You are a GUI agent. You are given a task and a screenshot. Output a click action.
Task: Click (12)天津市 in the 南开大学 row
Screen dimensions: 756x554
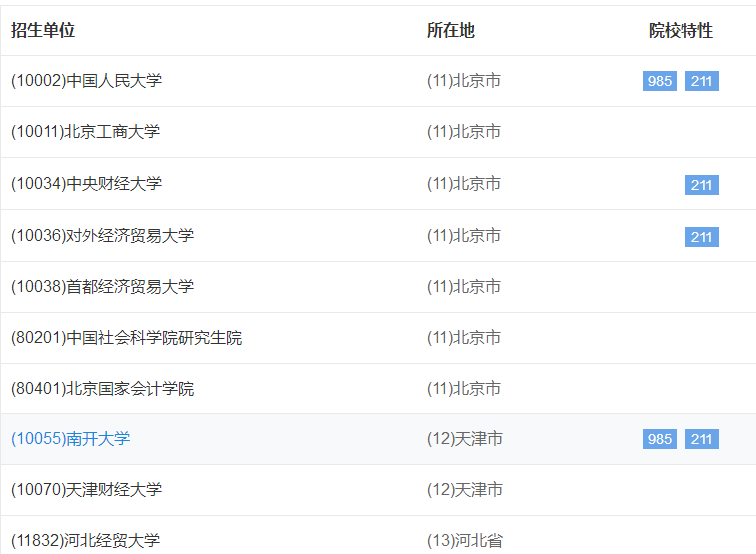pyautogui.click(x=465, y=439)
